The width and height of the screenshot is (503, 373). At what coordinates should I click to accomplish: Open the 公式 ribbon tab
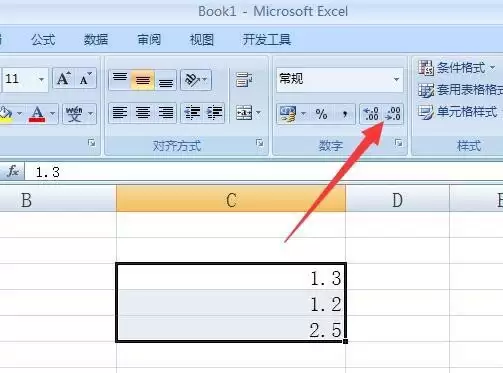[x=43, y=40]
